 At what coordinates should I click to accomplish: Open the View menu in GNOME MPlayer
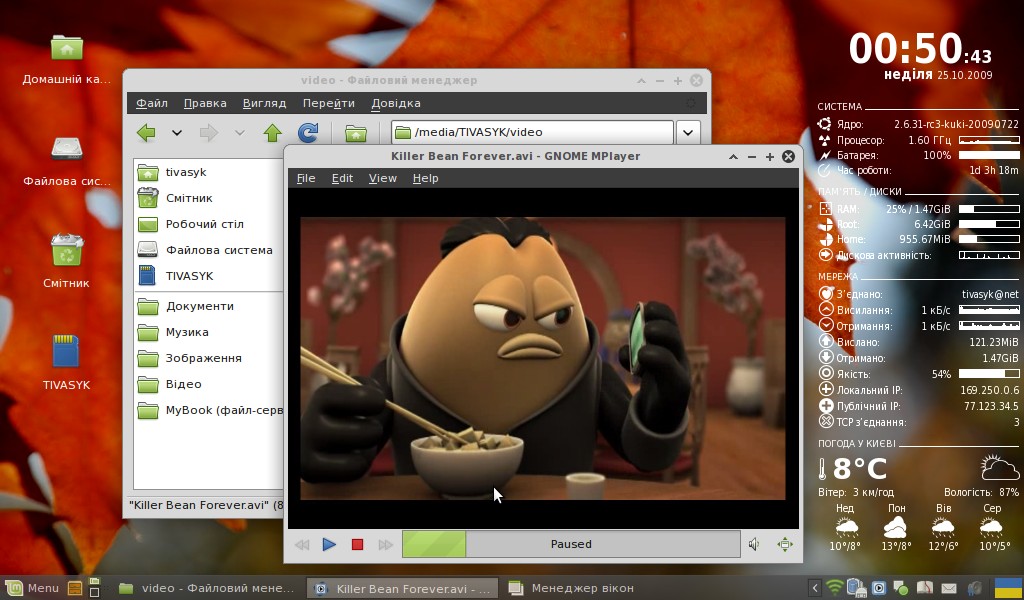[x=383, y=178]
